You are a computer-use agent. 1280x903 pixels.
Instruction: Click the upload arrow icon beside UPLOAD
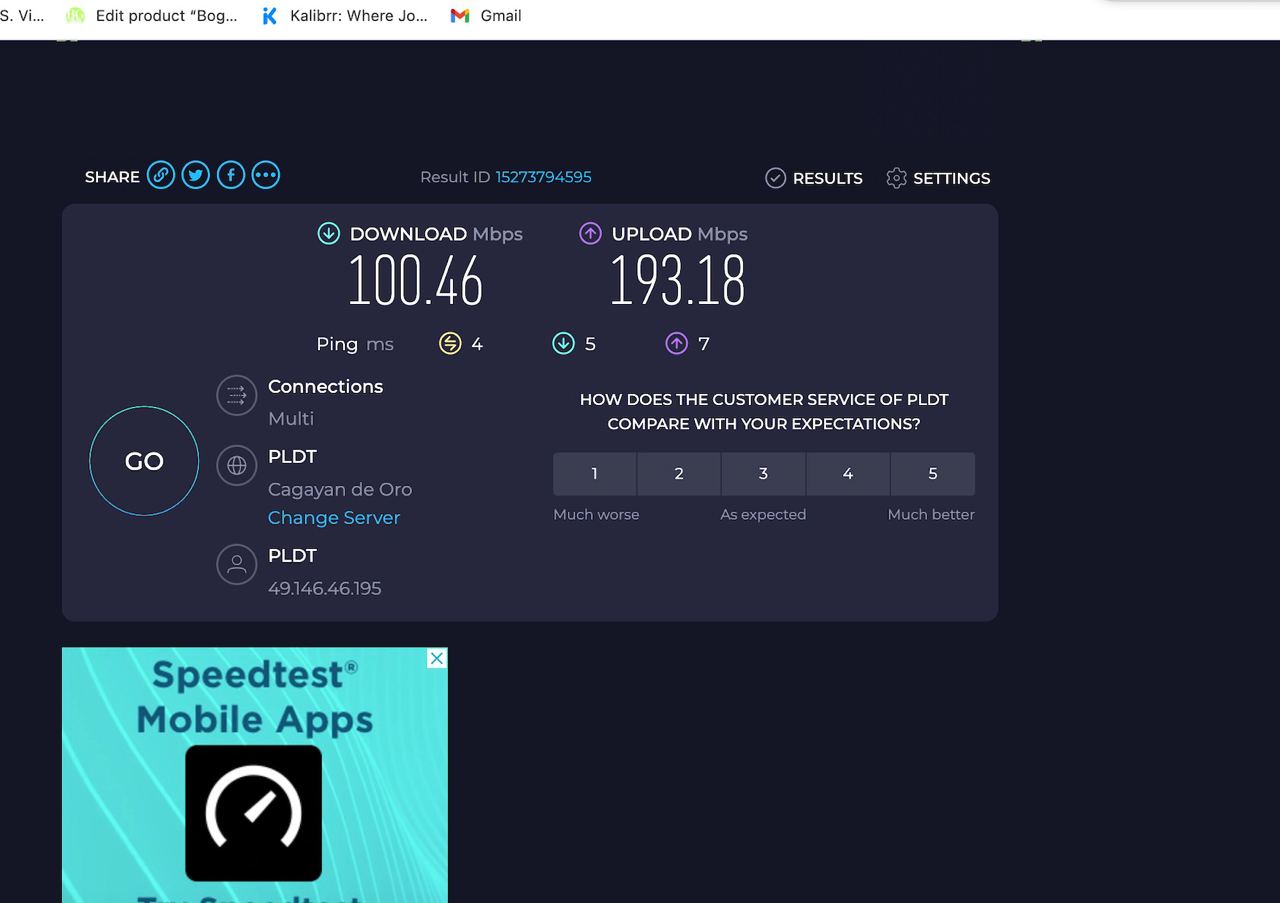(590, 233)
